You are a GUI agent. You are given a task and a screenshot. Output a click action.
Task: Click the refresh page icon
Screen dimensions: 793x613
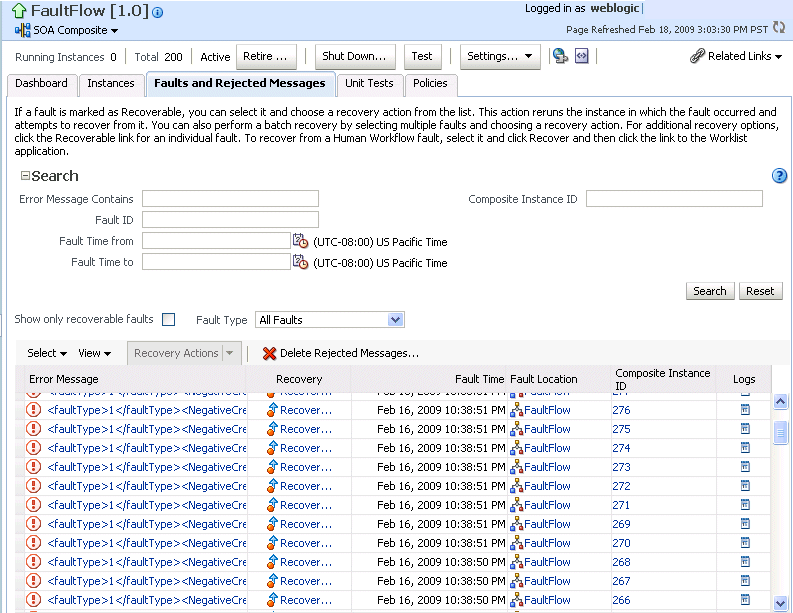pyautogui.click(x=779, y=28)
